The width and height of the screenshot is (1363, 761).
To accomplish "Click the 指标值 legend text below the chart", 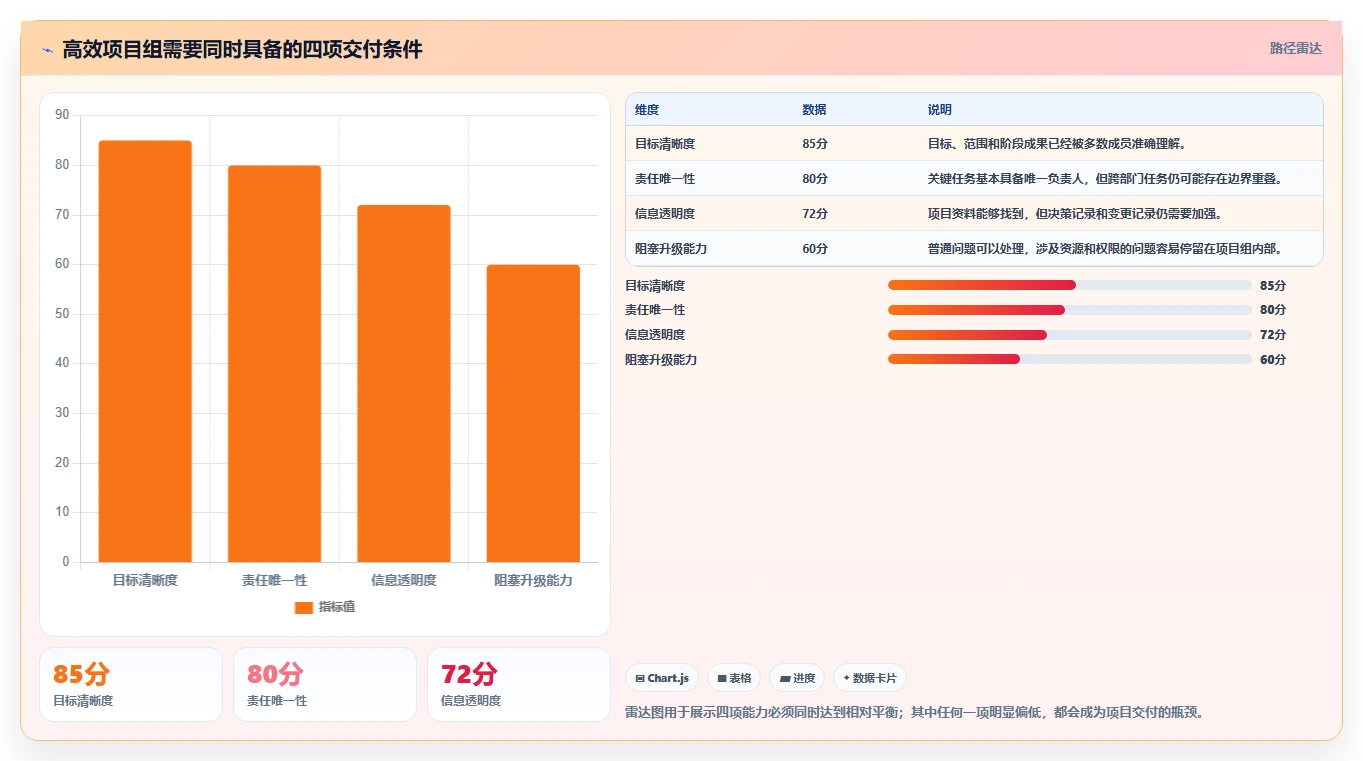I will click(x=337, y=608).
